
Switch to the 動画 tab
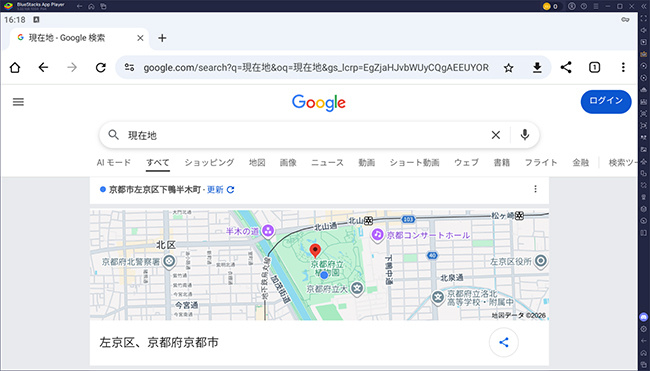[x=367, y=162]
